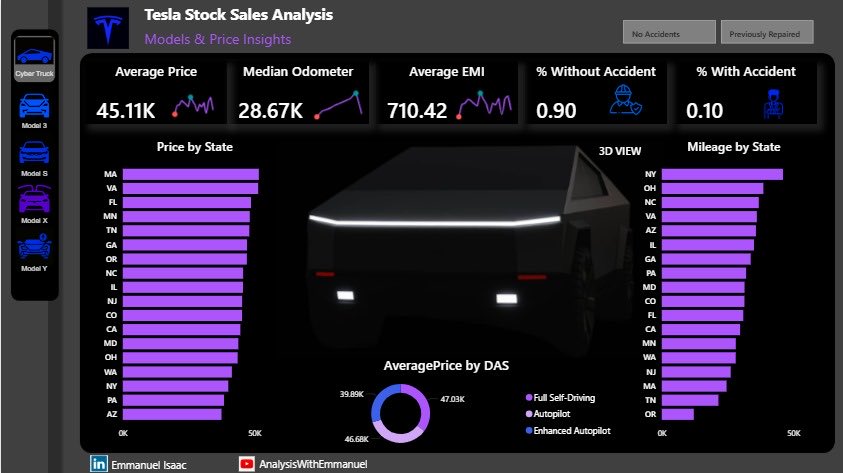Pick the Model X car icon
Image resolution: width=843 pixels, height=473 pixels.
tap(34, 199)
